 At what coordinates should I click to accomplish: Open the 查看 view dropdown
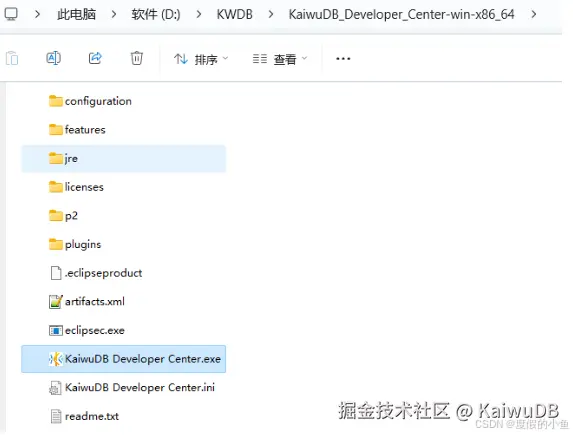point(280,59)
